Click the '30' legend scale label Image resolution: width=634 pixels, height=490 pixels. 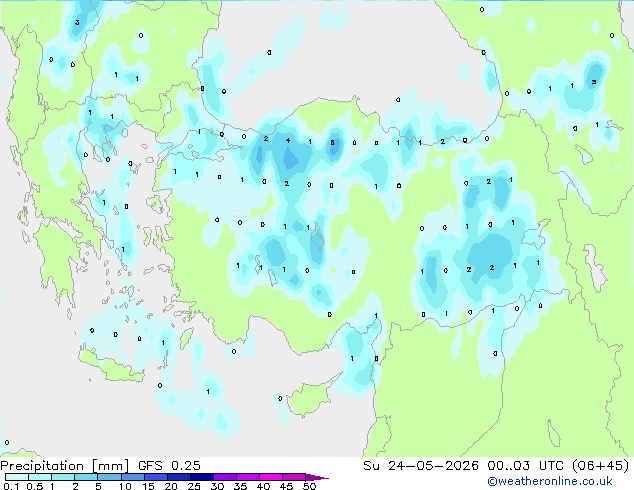click(217, 486)
